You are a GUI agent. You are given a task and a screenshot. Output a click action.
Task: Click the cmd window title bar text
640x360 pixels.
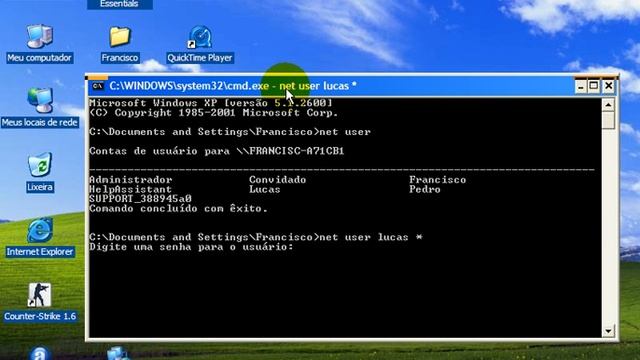(233, 86)
